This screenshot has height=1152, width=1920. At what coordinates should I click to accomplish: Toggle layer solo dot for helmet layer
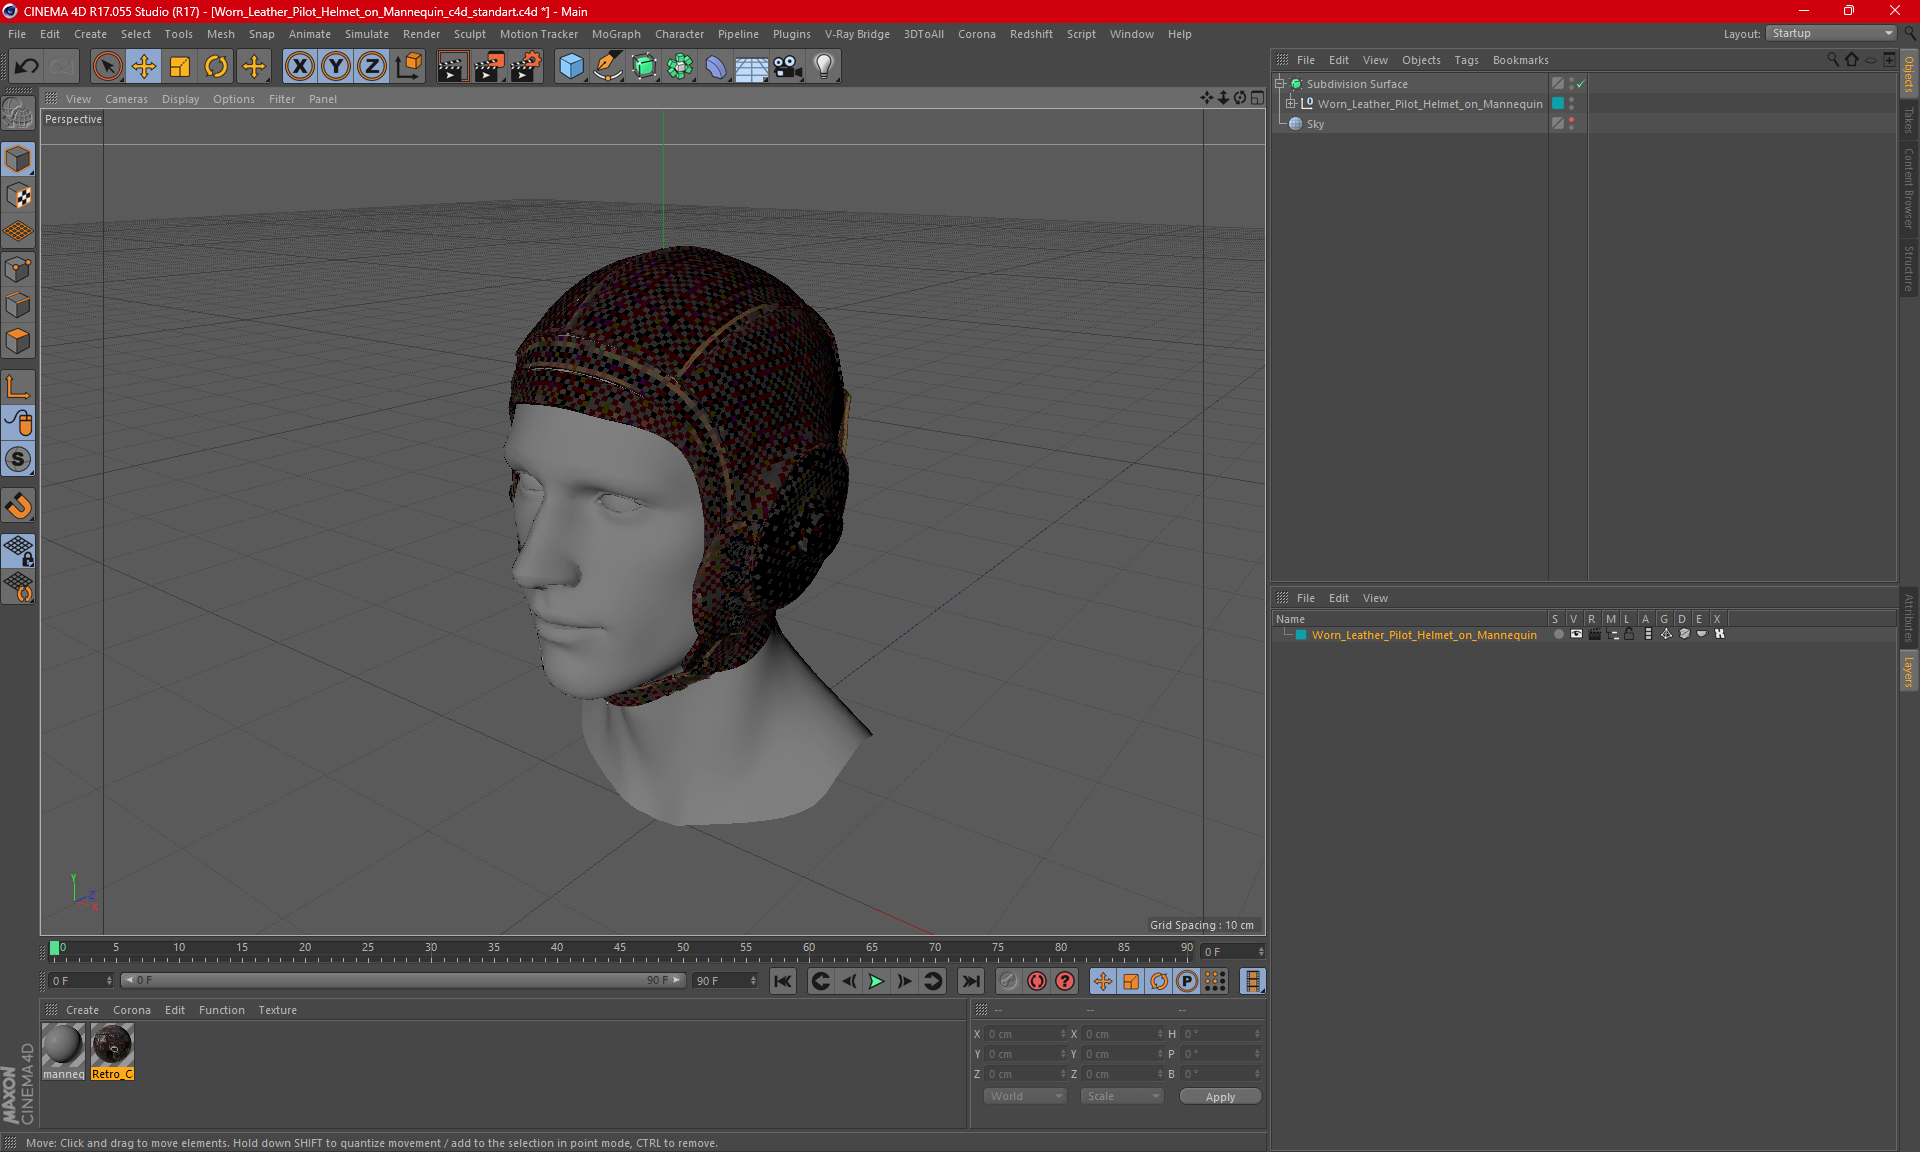1558,634
